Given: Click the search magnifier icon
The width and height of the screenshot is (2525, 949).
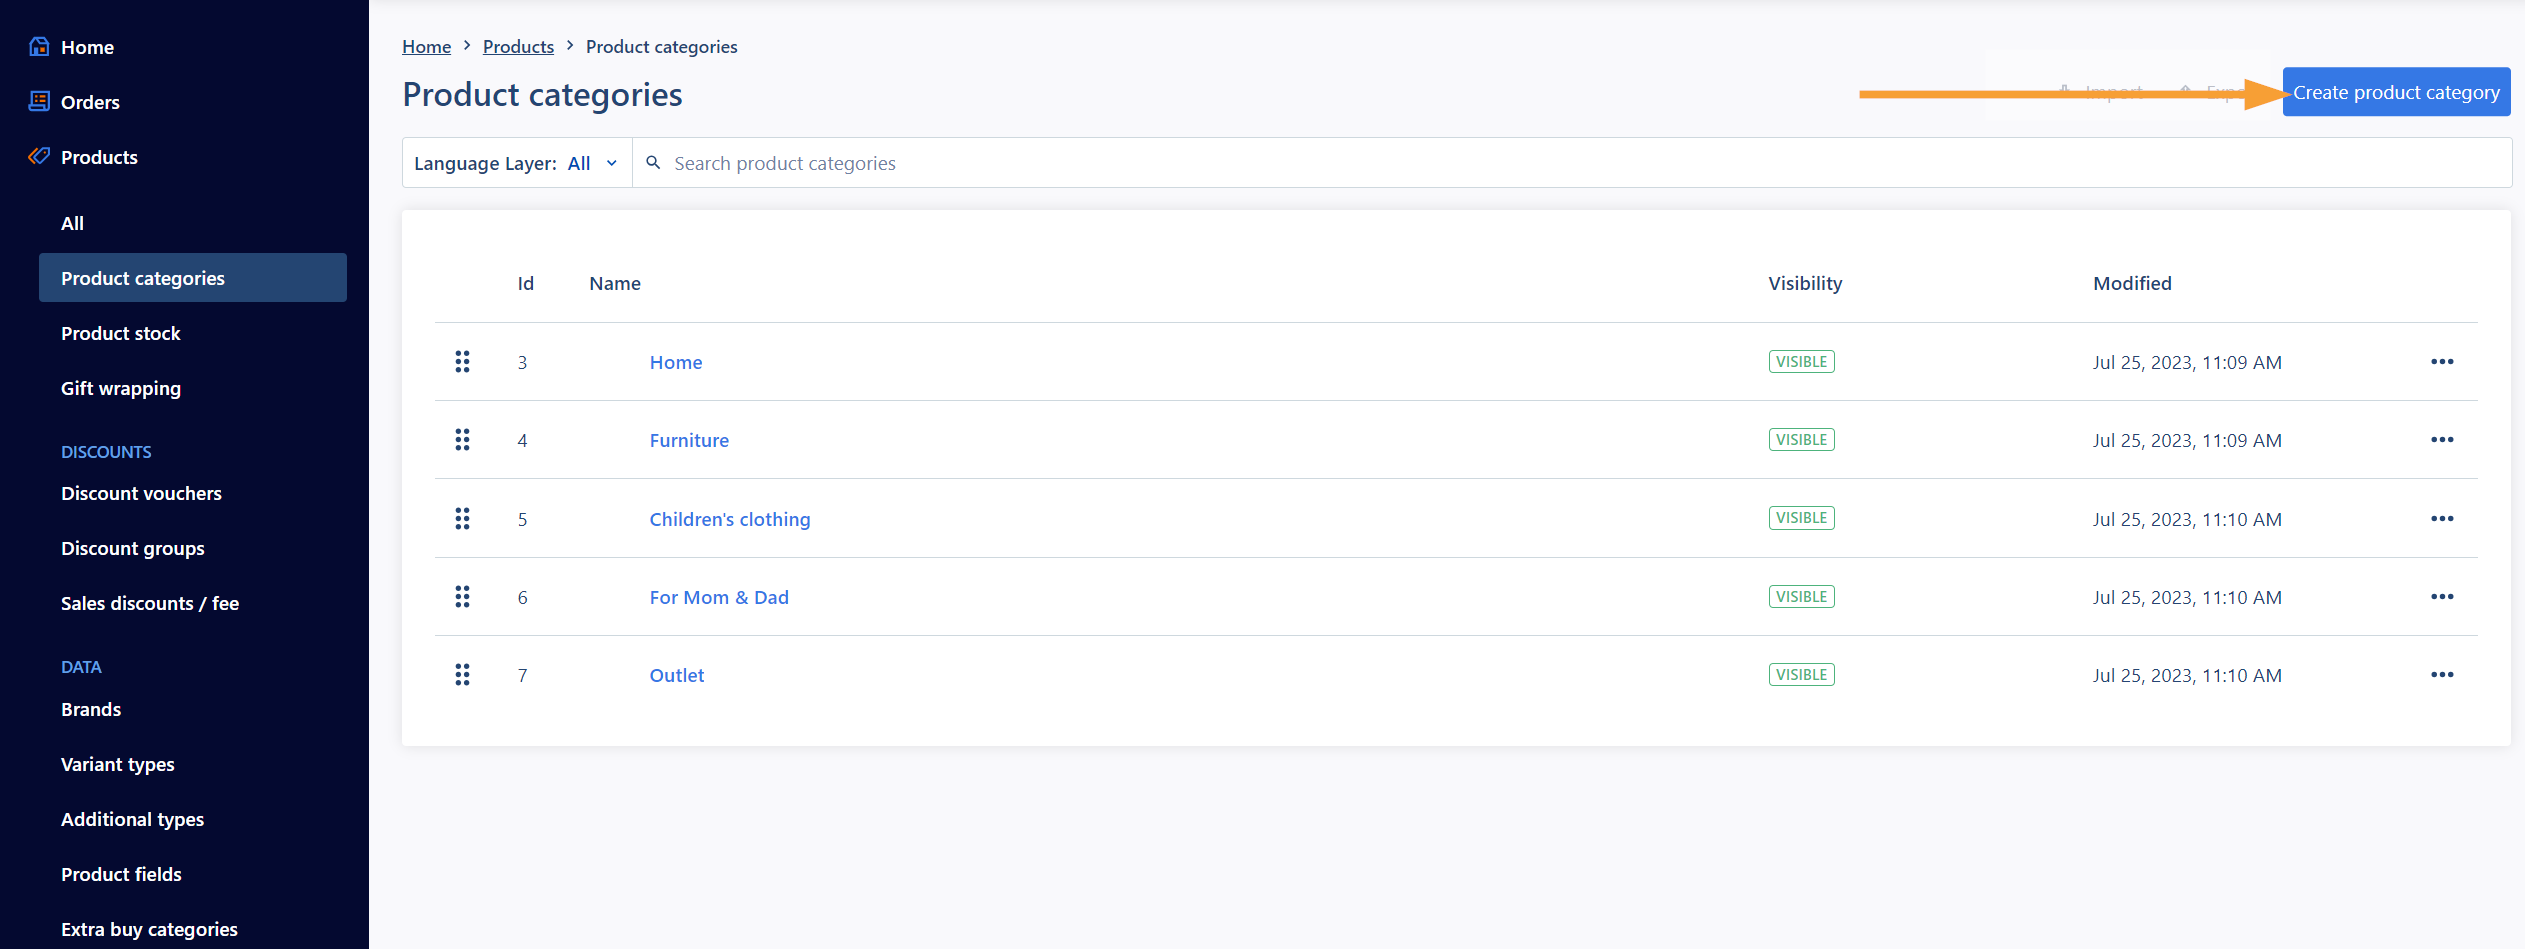Looking at the screenshot, I should click(653, 162).
